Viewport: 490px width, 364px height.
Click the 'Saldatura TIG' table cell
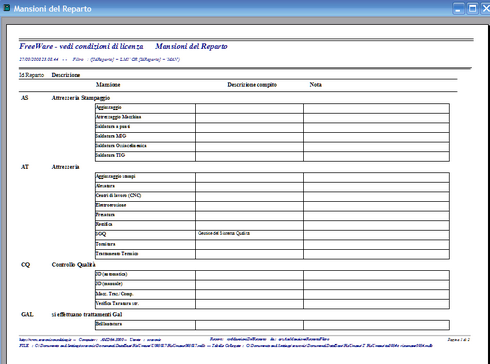coord(145,155)
